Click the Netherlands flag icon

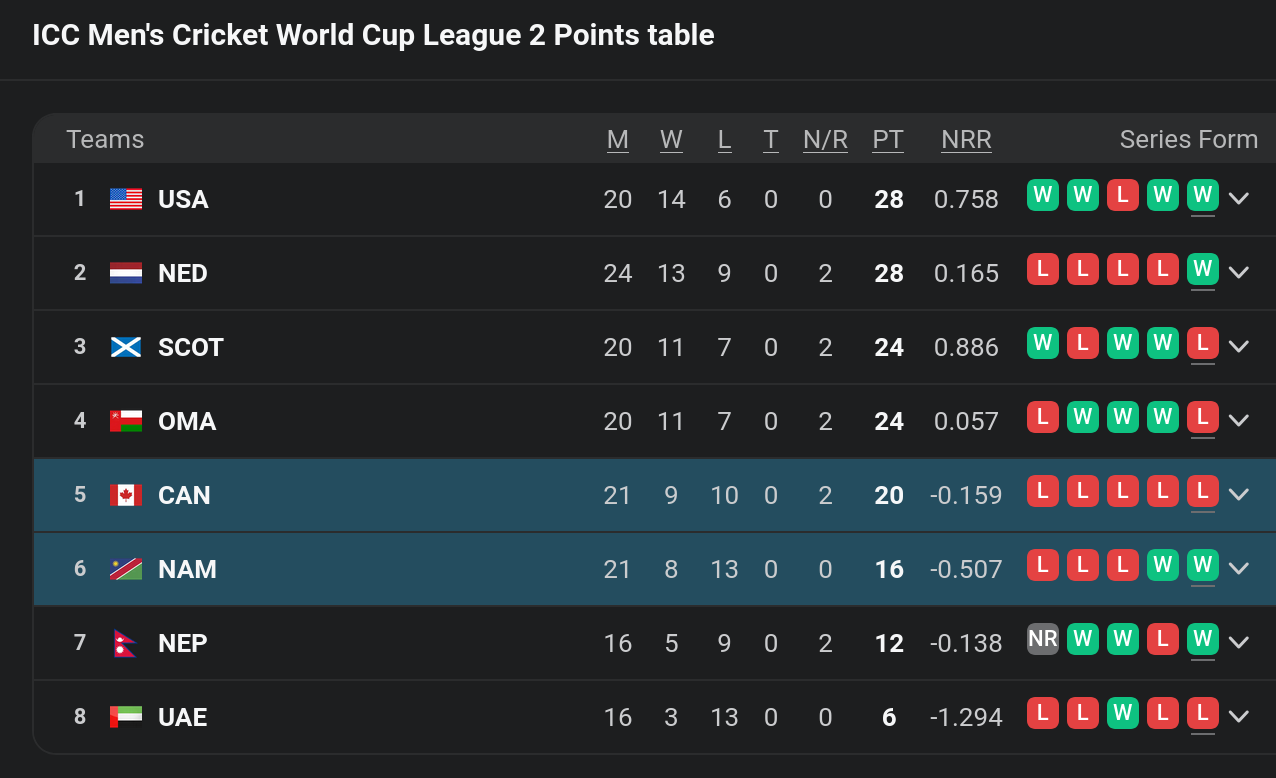click(x=126, y=273)
